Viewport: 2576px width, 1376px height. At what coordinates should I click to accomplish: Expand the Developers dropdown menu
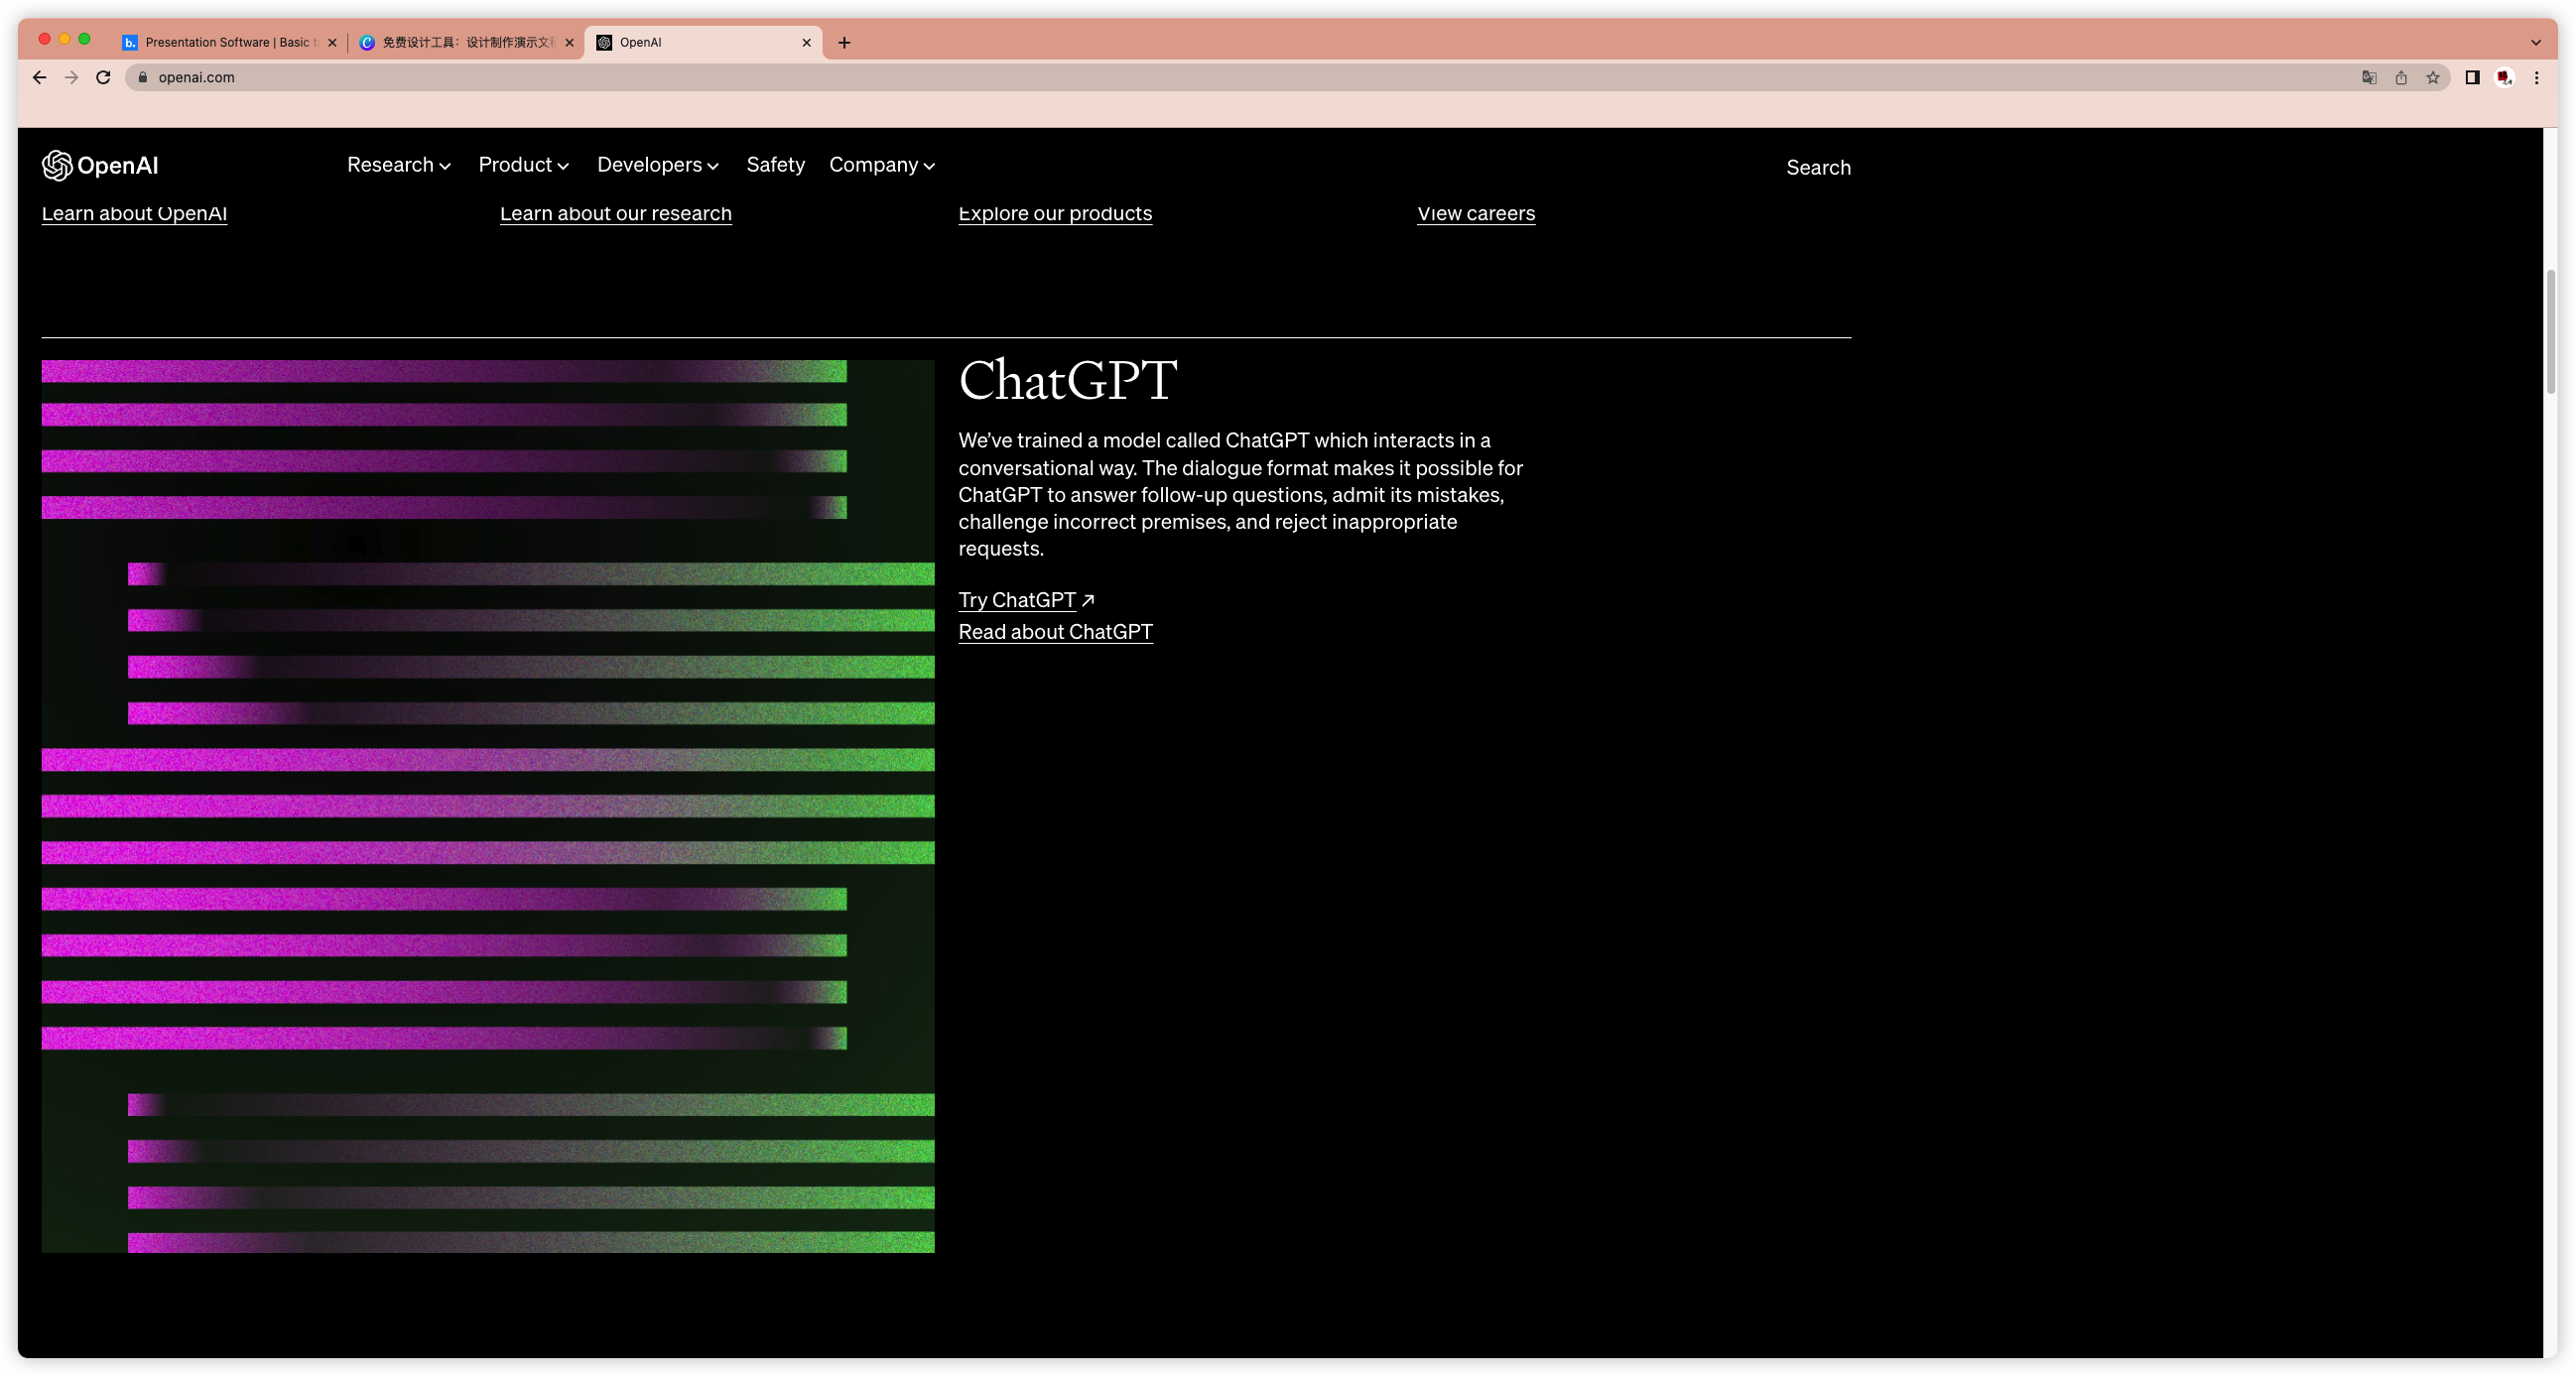tap(658, 165)
